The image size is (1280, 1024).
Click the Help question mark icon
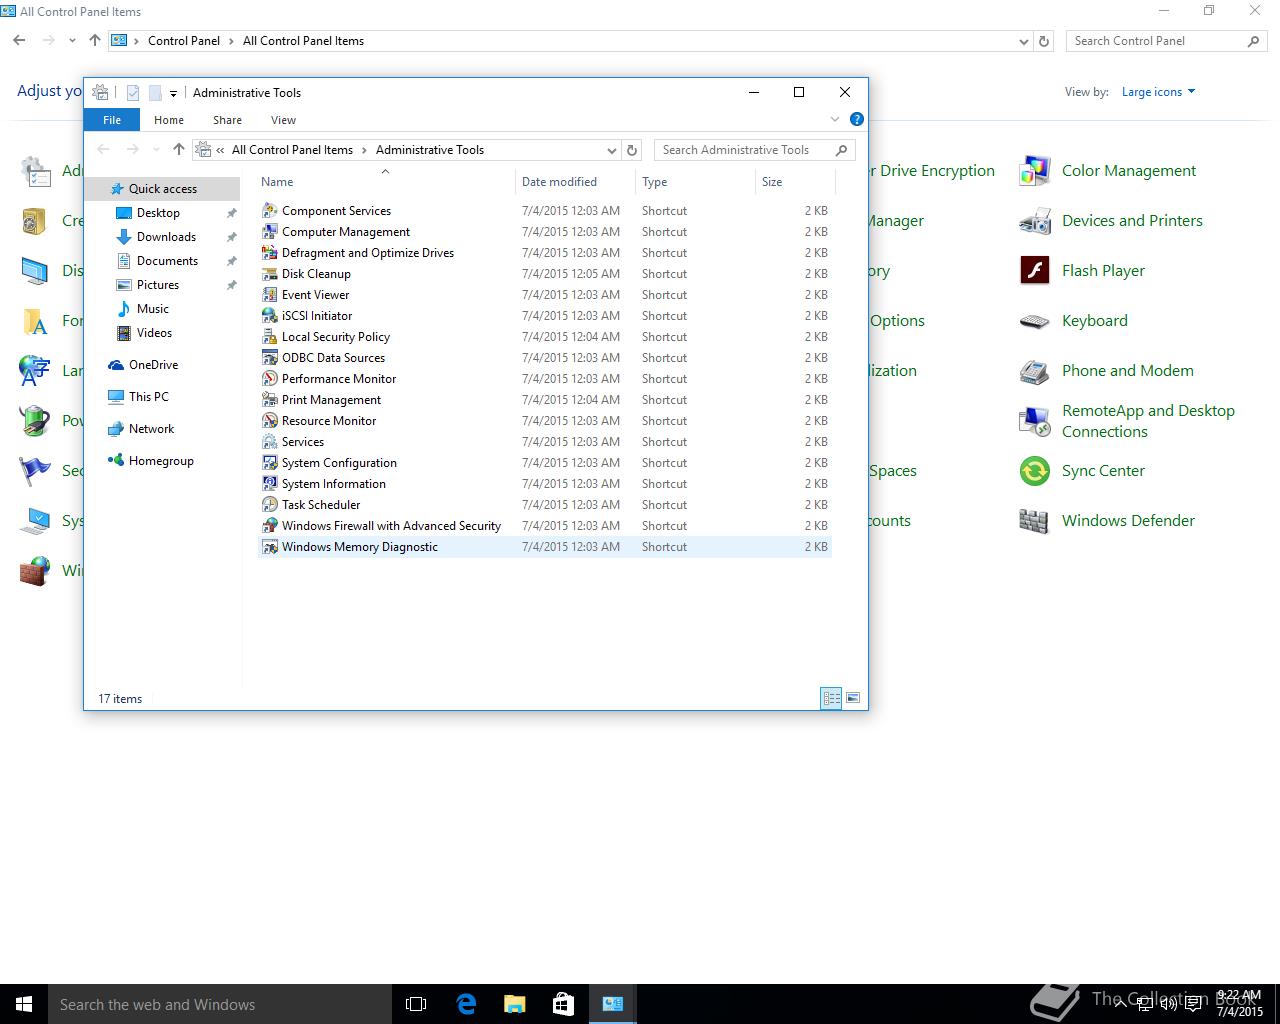[856, 119]
